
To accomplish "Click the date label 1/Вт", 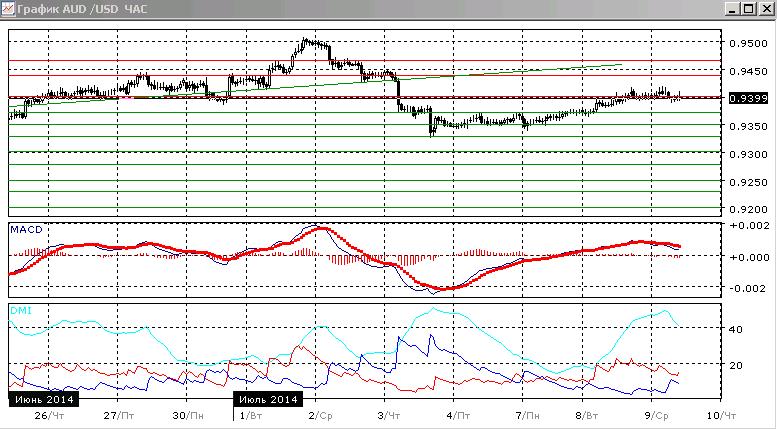I will tap(249, 415).
